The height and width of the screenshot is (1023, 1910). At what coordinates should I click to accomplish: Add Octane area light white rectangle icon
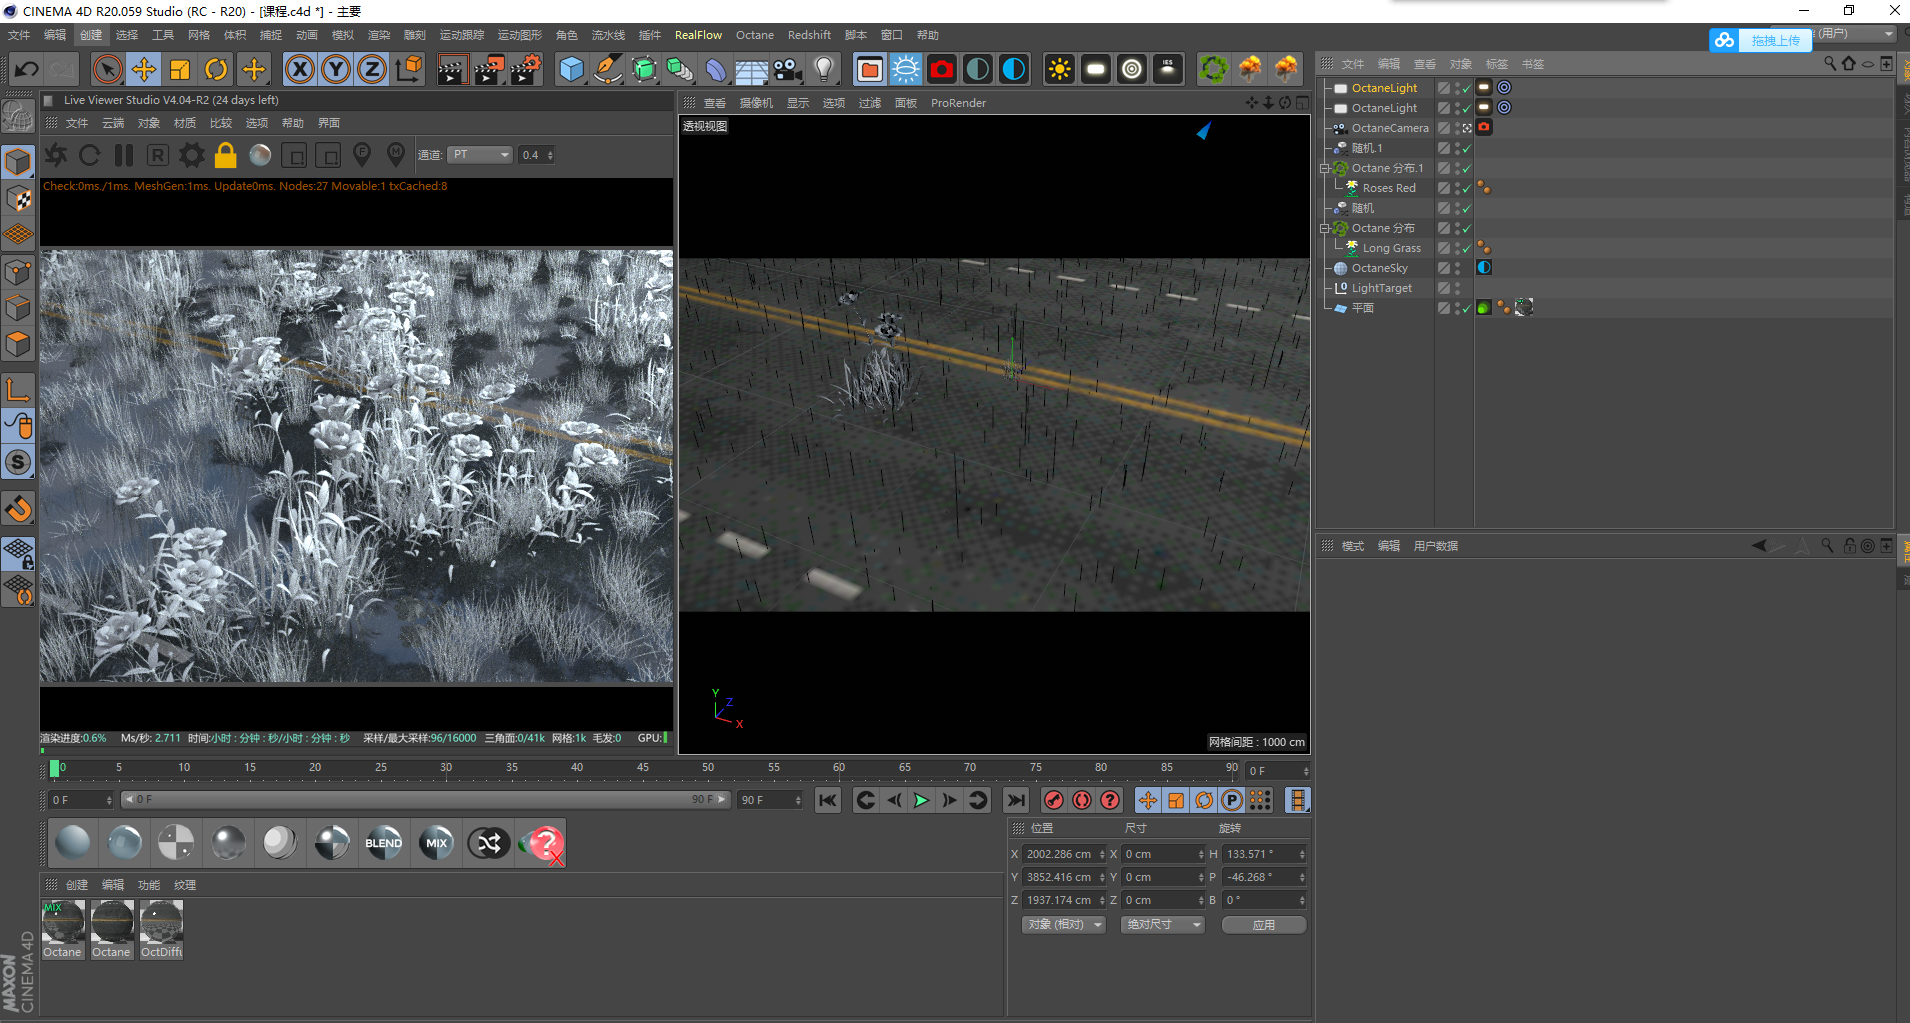click(1096, 69)
